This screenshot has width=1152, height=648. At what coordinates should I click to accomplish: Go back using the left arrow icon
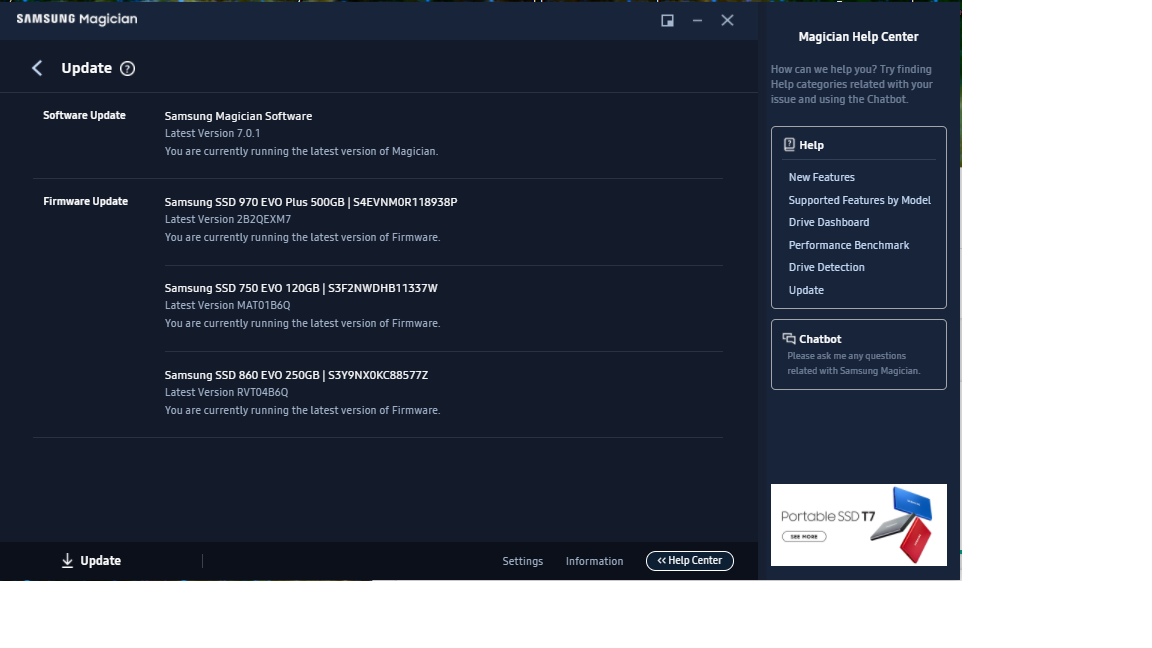coord(37,68)
